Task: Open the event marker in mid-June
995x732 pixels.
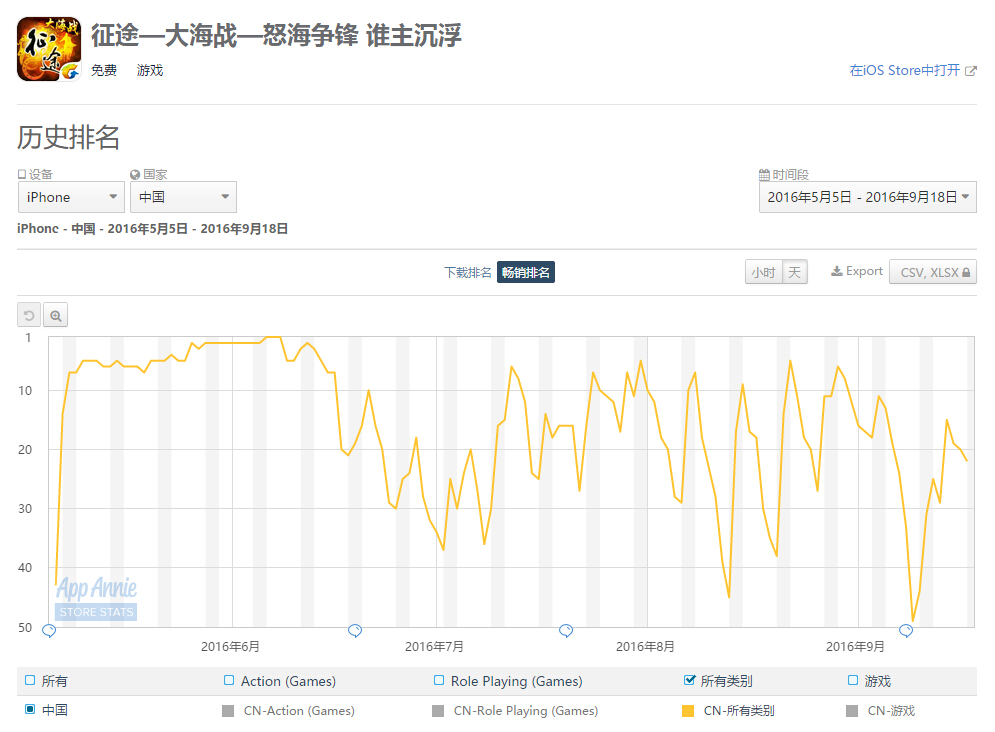Action: pyautogui.click(x=355, y=631)
